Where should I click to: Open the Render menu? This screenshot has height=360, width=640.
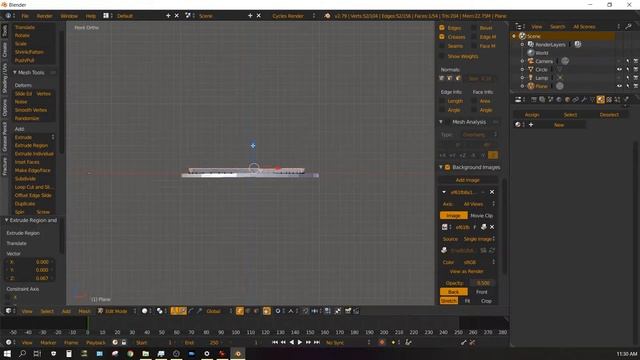[44, 16]
